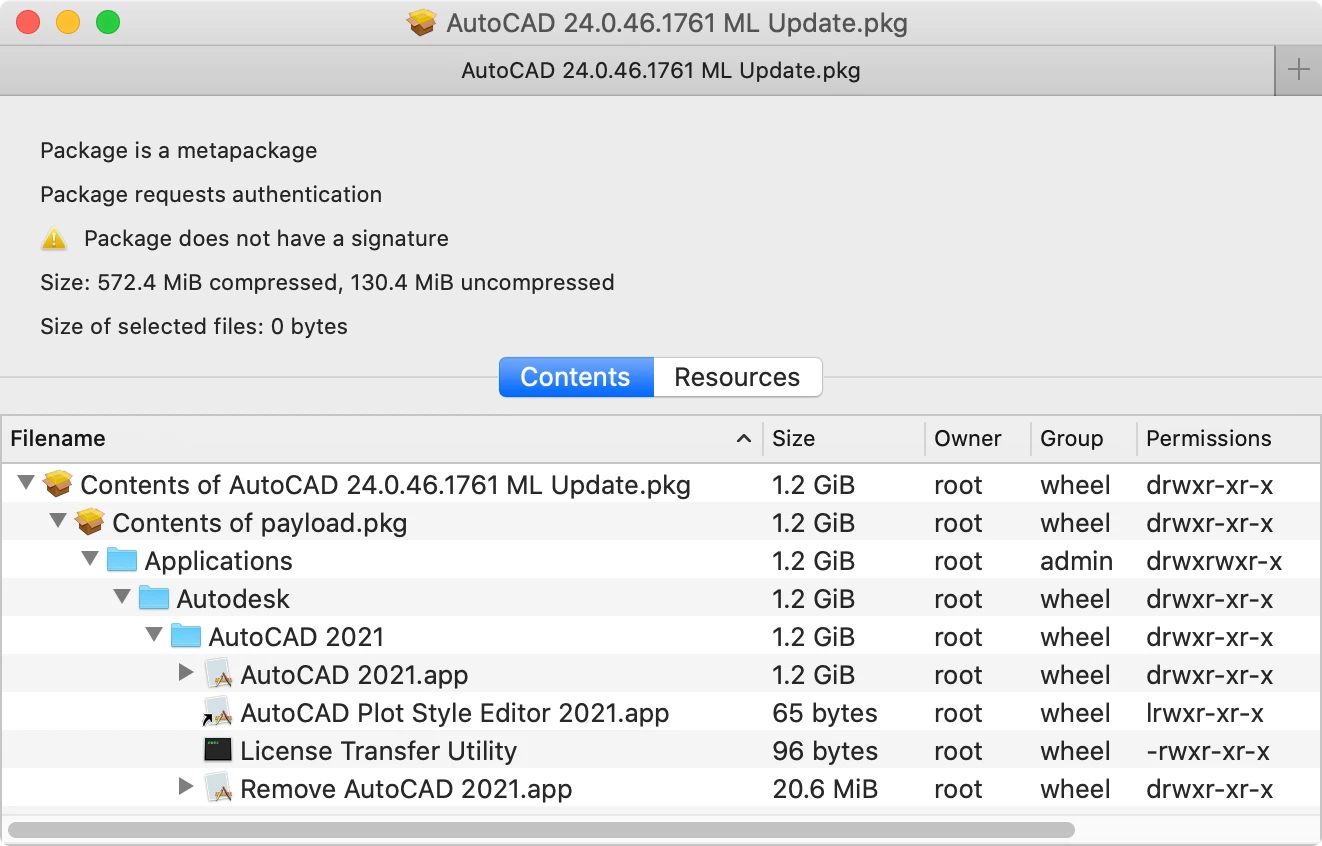The image size is (1322, 846).
Task: Click the License Transfer Utility terminal icon
Action: point(218,750)
